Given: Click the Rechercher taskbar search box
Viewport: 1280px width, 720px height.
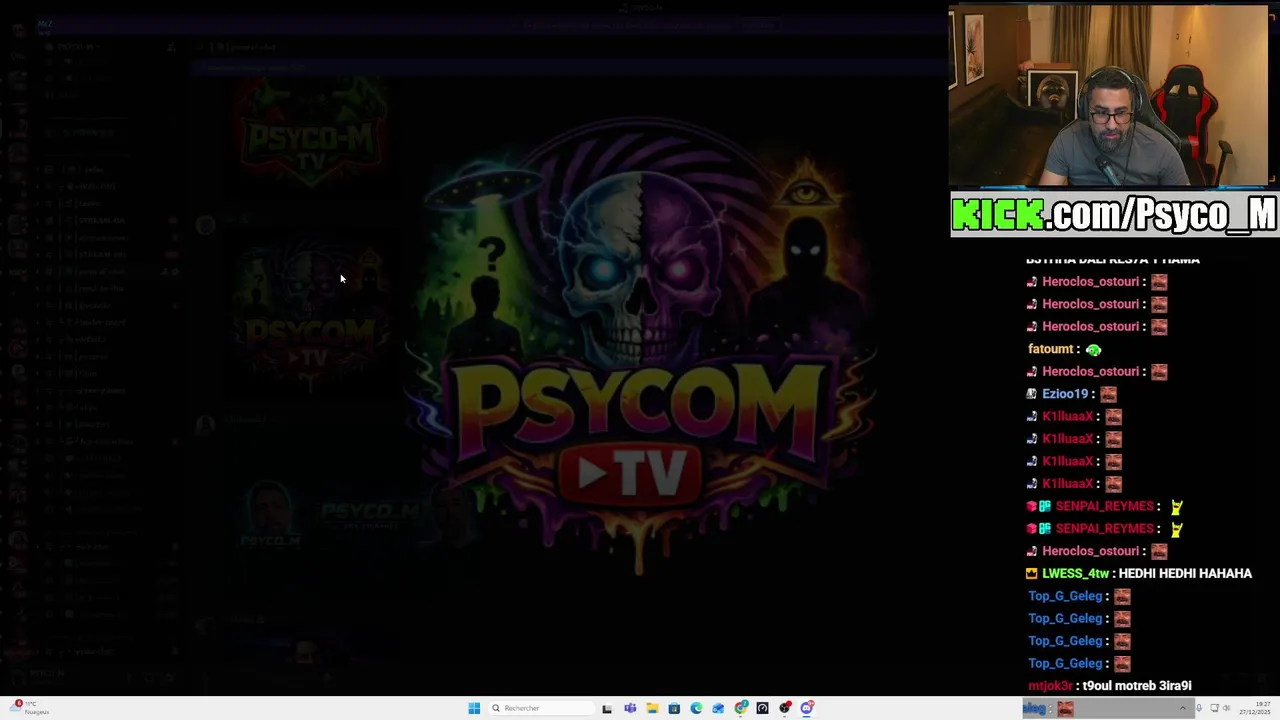Looking at the screenshot, I should [x=542, y=708].
